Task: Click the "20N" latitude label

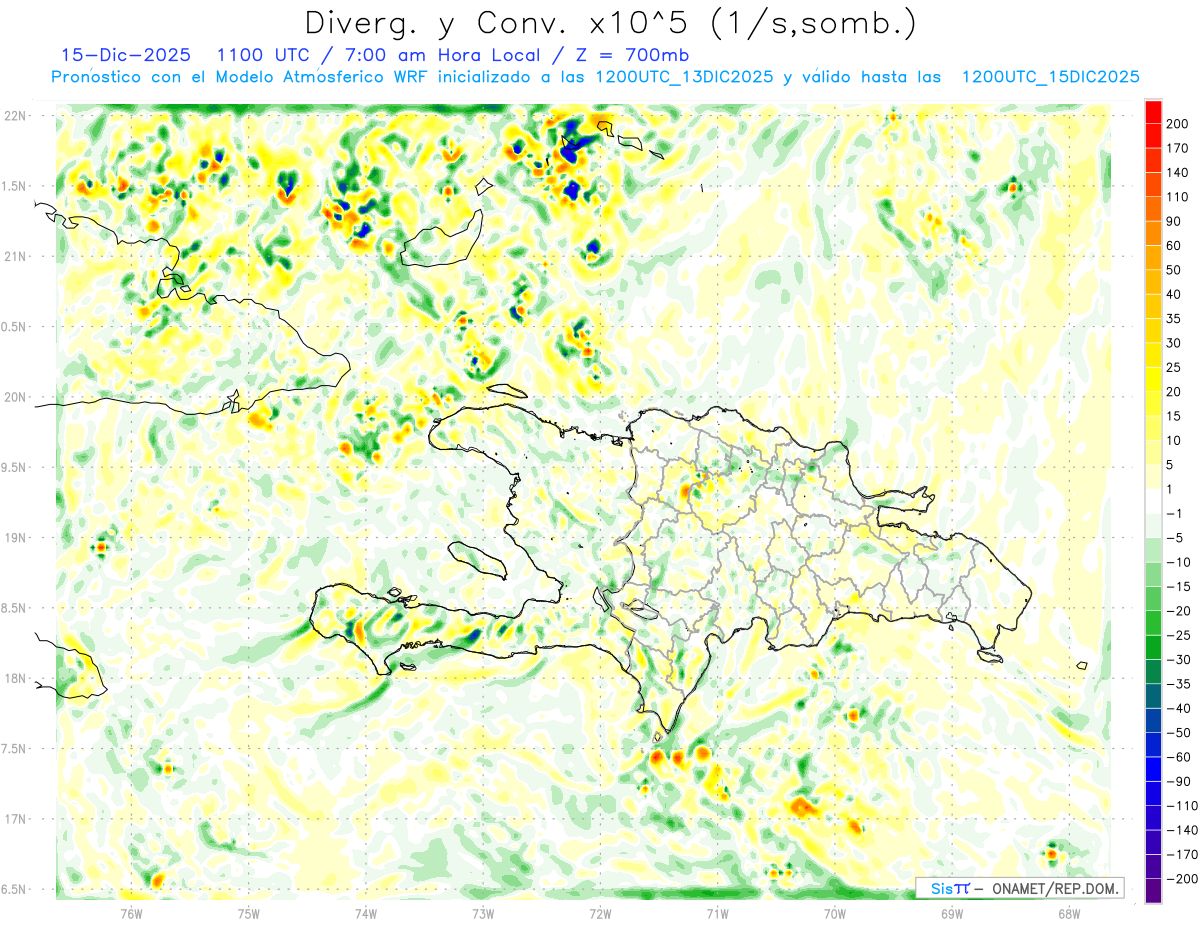Action: tap(15, 397)
